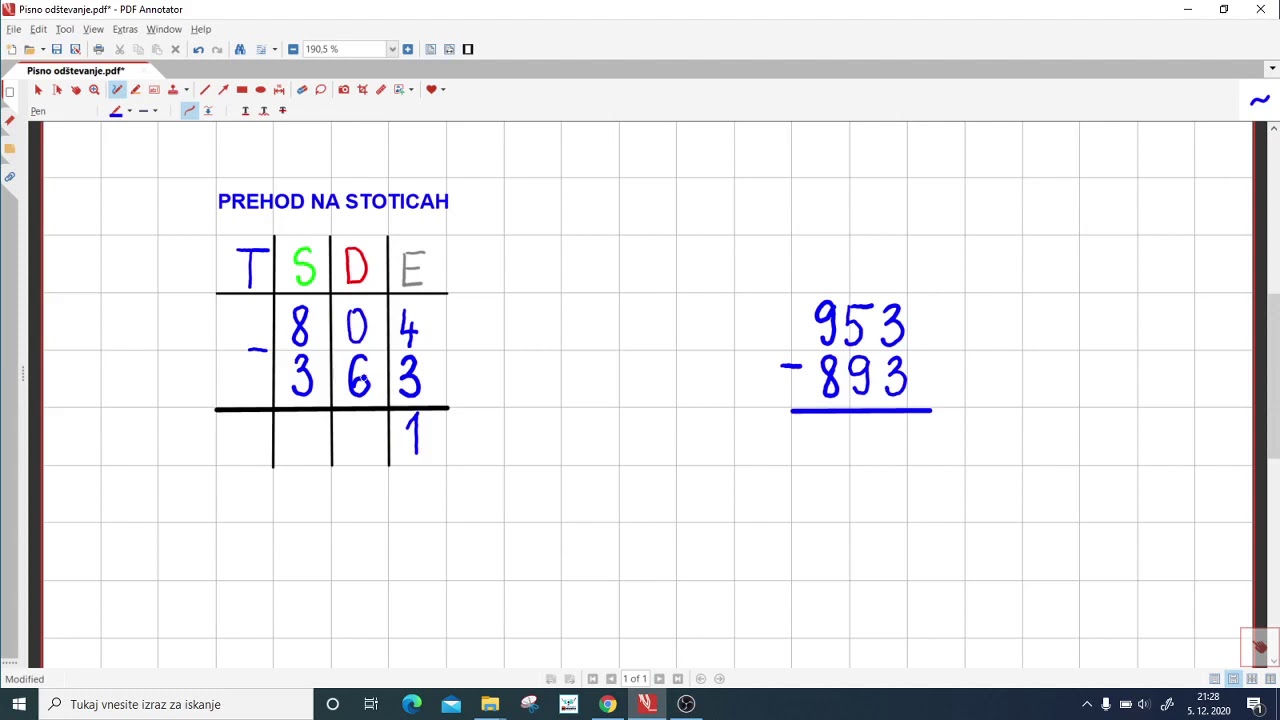Select the Text box tool
1280x720 pixels.
(x=154, y=90)
